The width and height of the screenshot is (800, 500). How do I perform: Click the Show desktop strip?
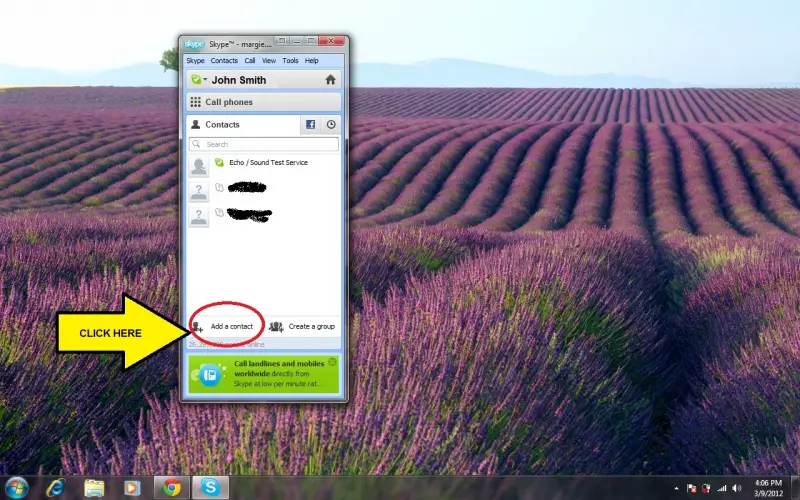(795, 488)
